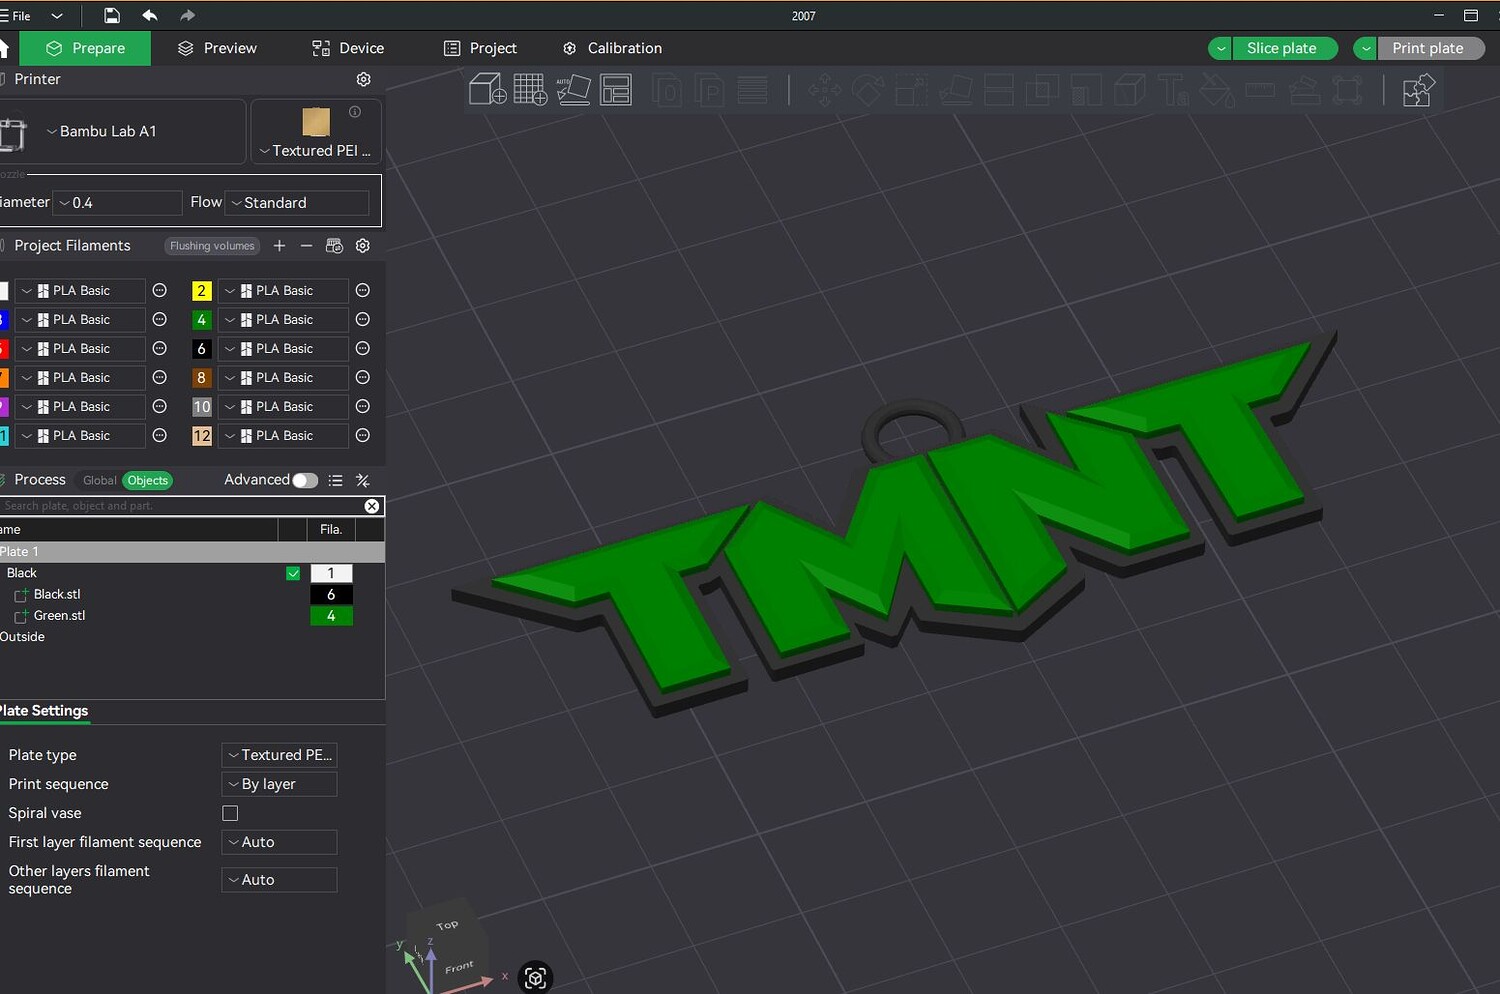The height and width of the screenshot is (994, 1500).
Task: Click the view reset icon beside the view cube
Action: 536,977
